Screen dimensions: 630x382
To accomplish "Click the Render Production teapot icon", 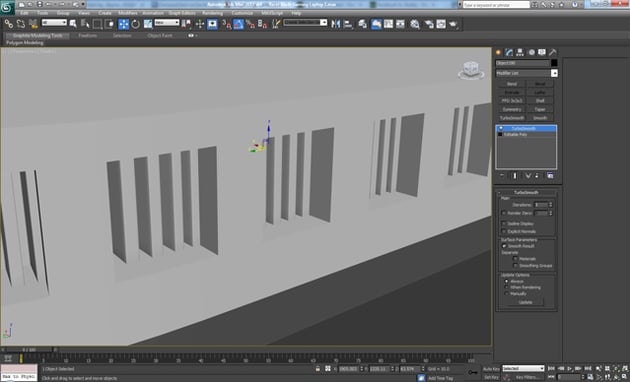I will 454,24.
